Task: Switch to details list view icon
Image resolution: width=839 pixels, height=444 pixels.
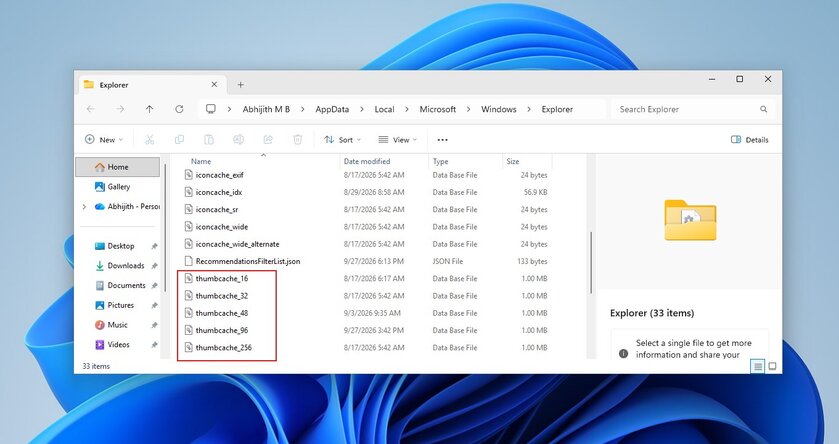Action: coord(758,366)
